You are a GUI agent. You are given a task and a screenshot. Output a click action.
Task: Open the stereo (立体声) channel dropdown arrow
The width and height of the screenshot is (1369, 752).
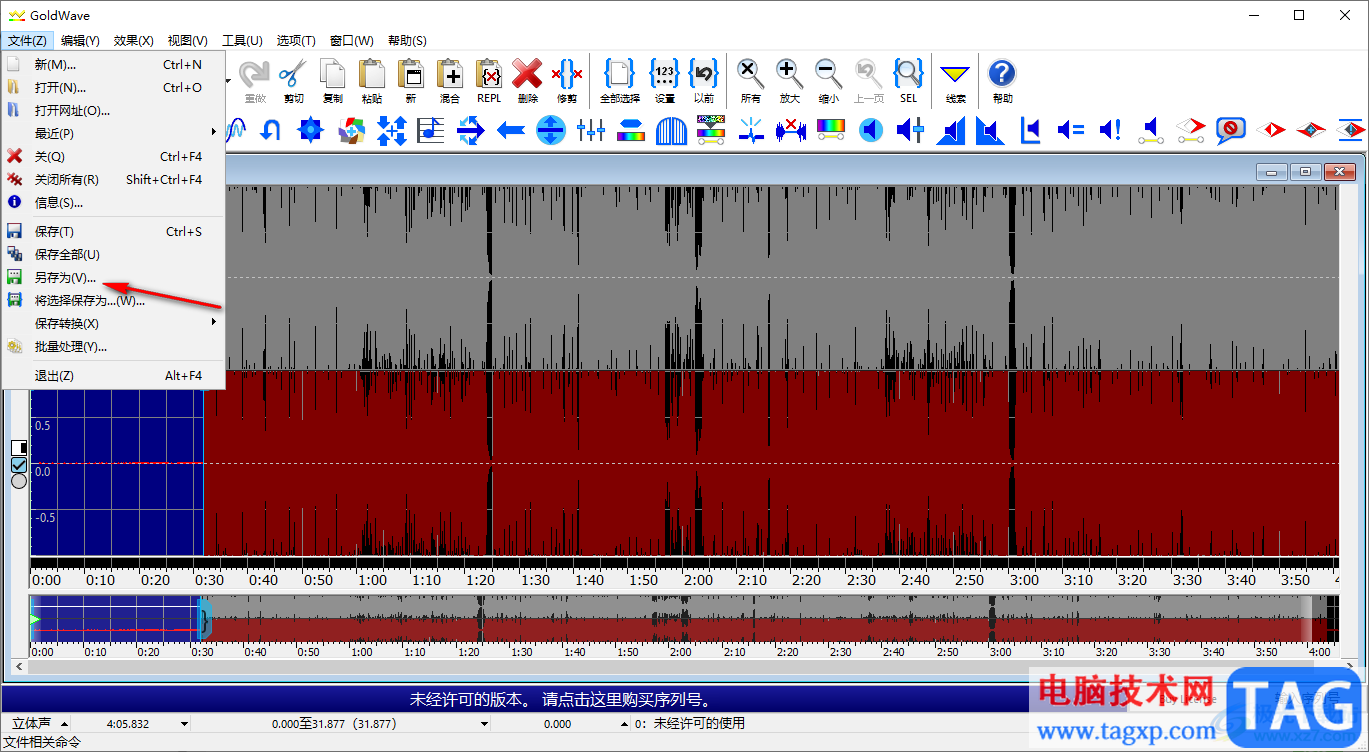pos(64,724)
